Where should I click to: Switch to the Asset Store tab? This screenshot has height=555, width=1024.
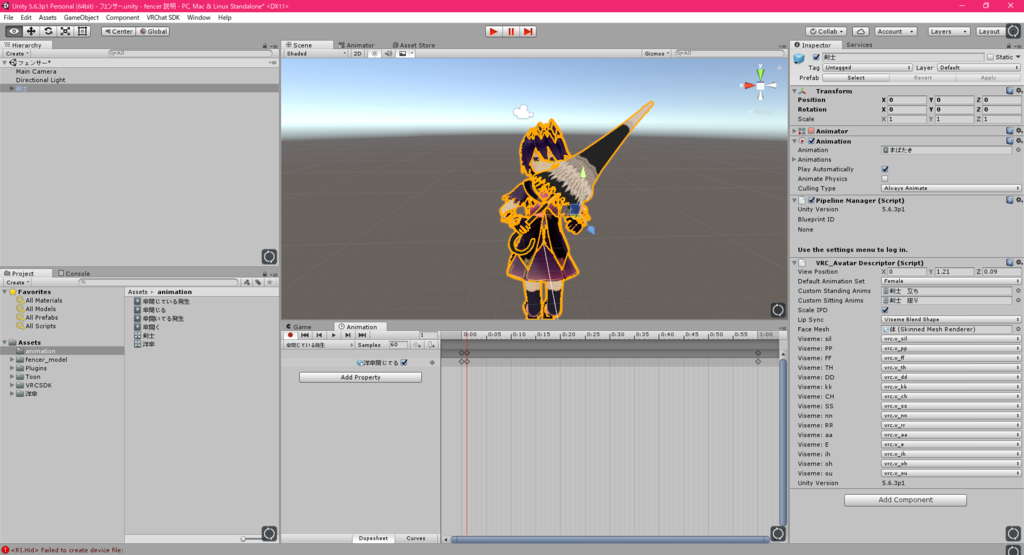(414, 45)
